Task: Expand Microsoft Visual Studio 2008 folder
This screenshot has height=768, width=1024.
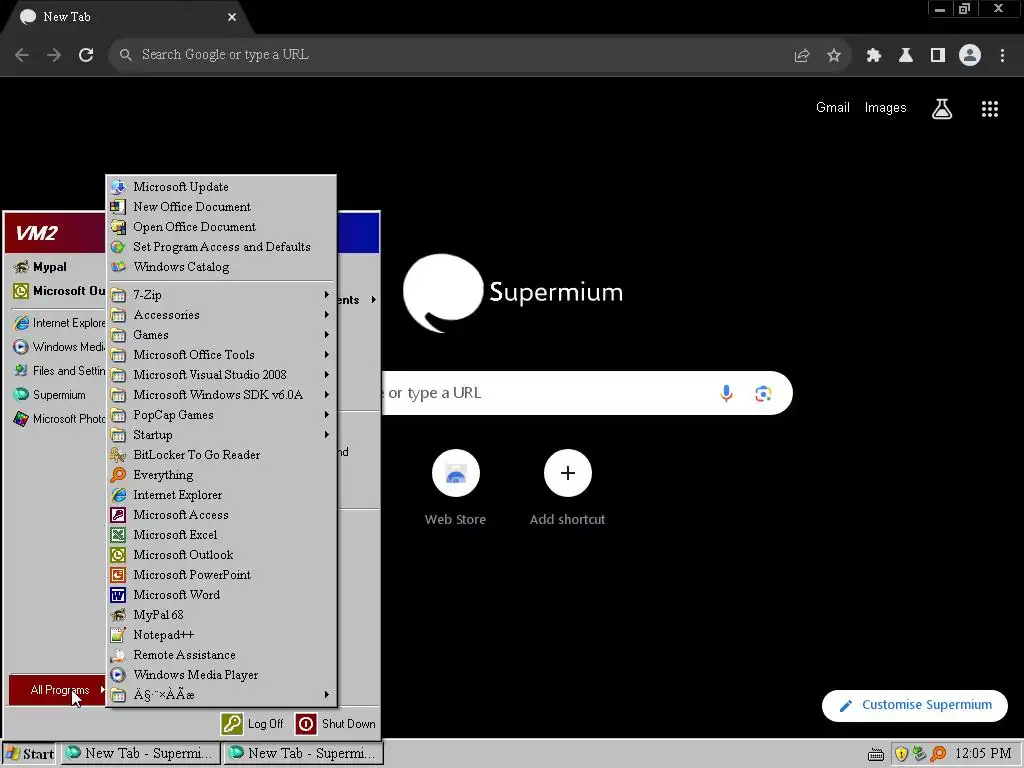Action: click(222, 375)
